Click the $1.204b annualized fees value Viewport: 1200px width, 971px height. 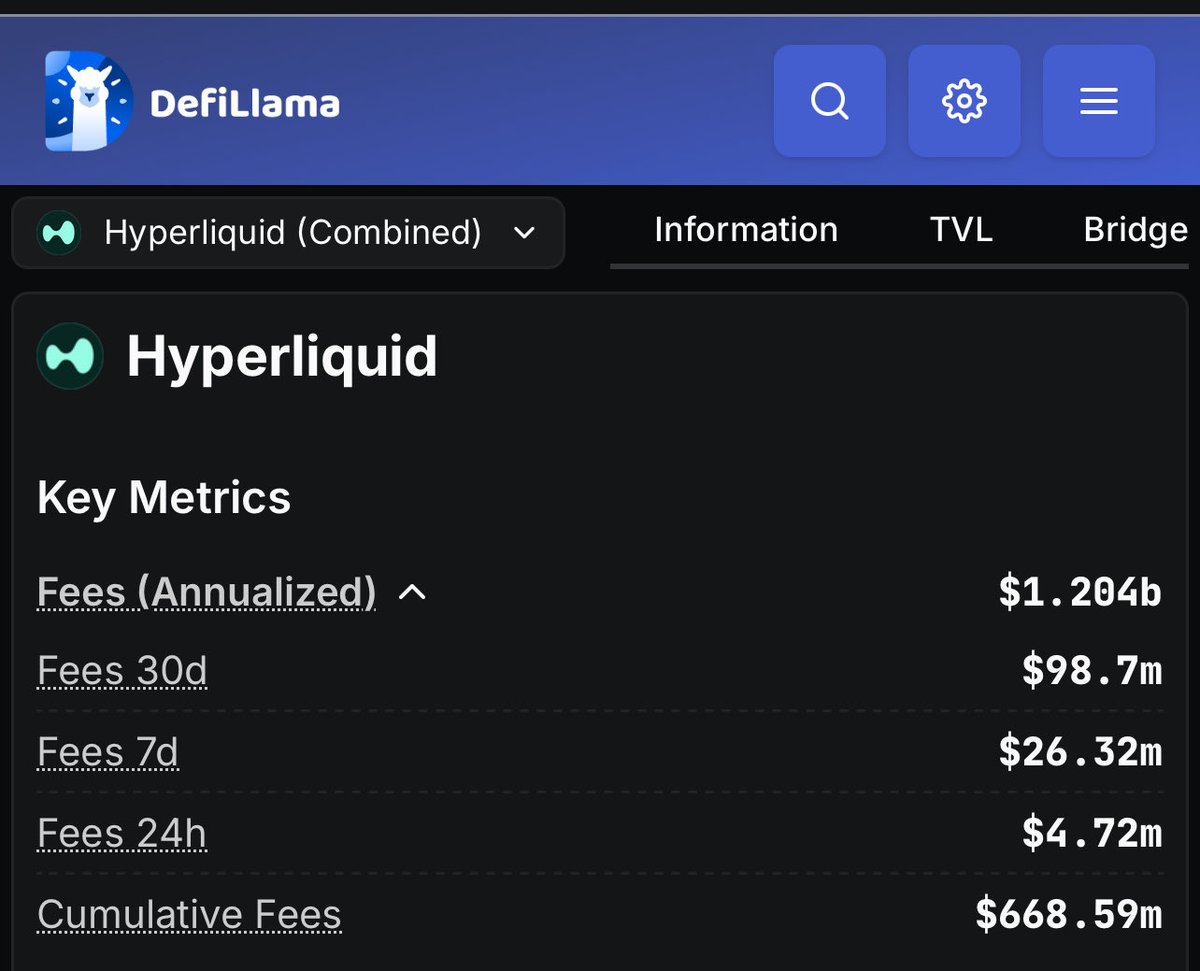pyautogui.click(x=1080, y=592)
